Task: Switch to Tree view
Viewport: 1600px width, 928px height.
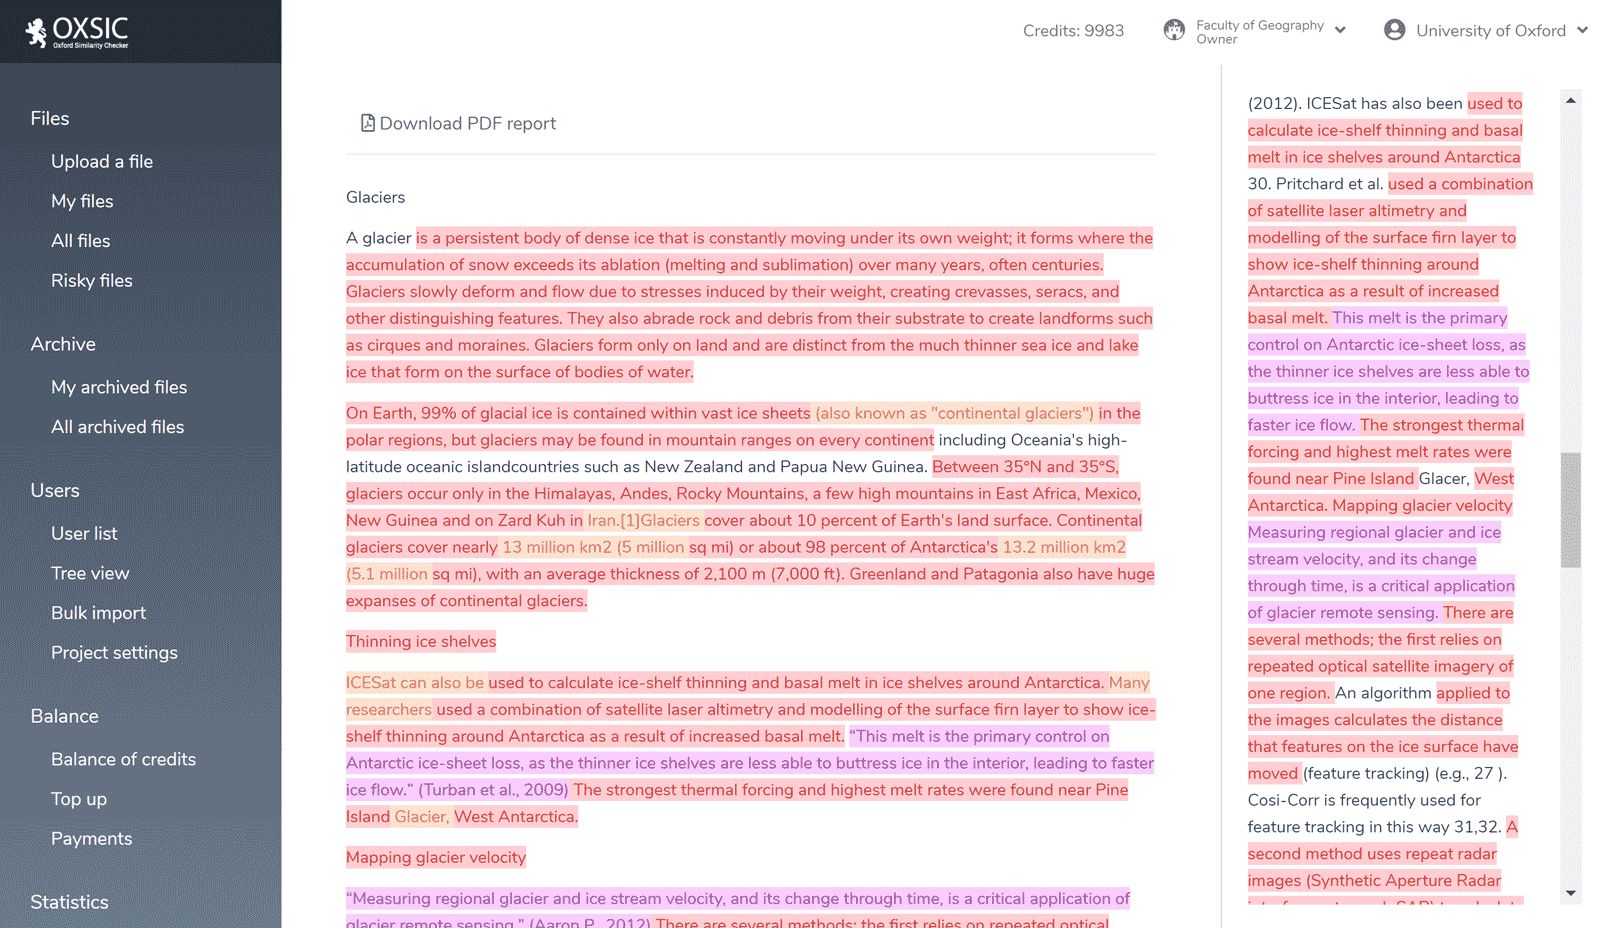Action: tap(89, 573)
